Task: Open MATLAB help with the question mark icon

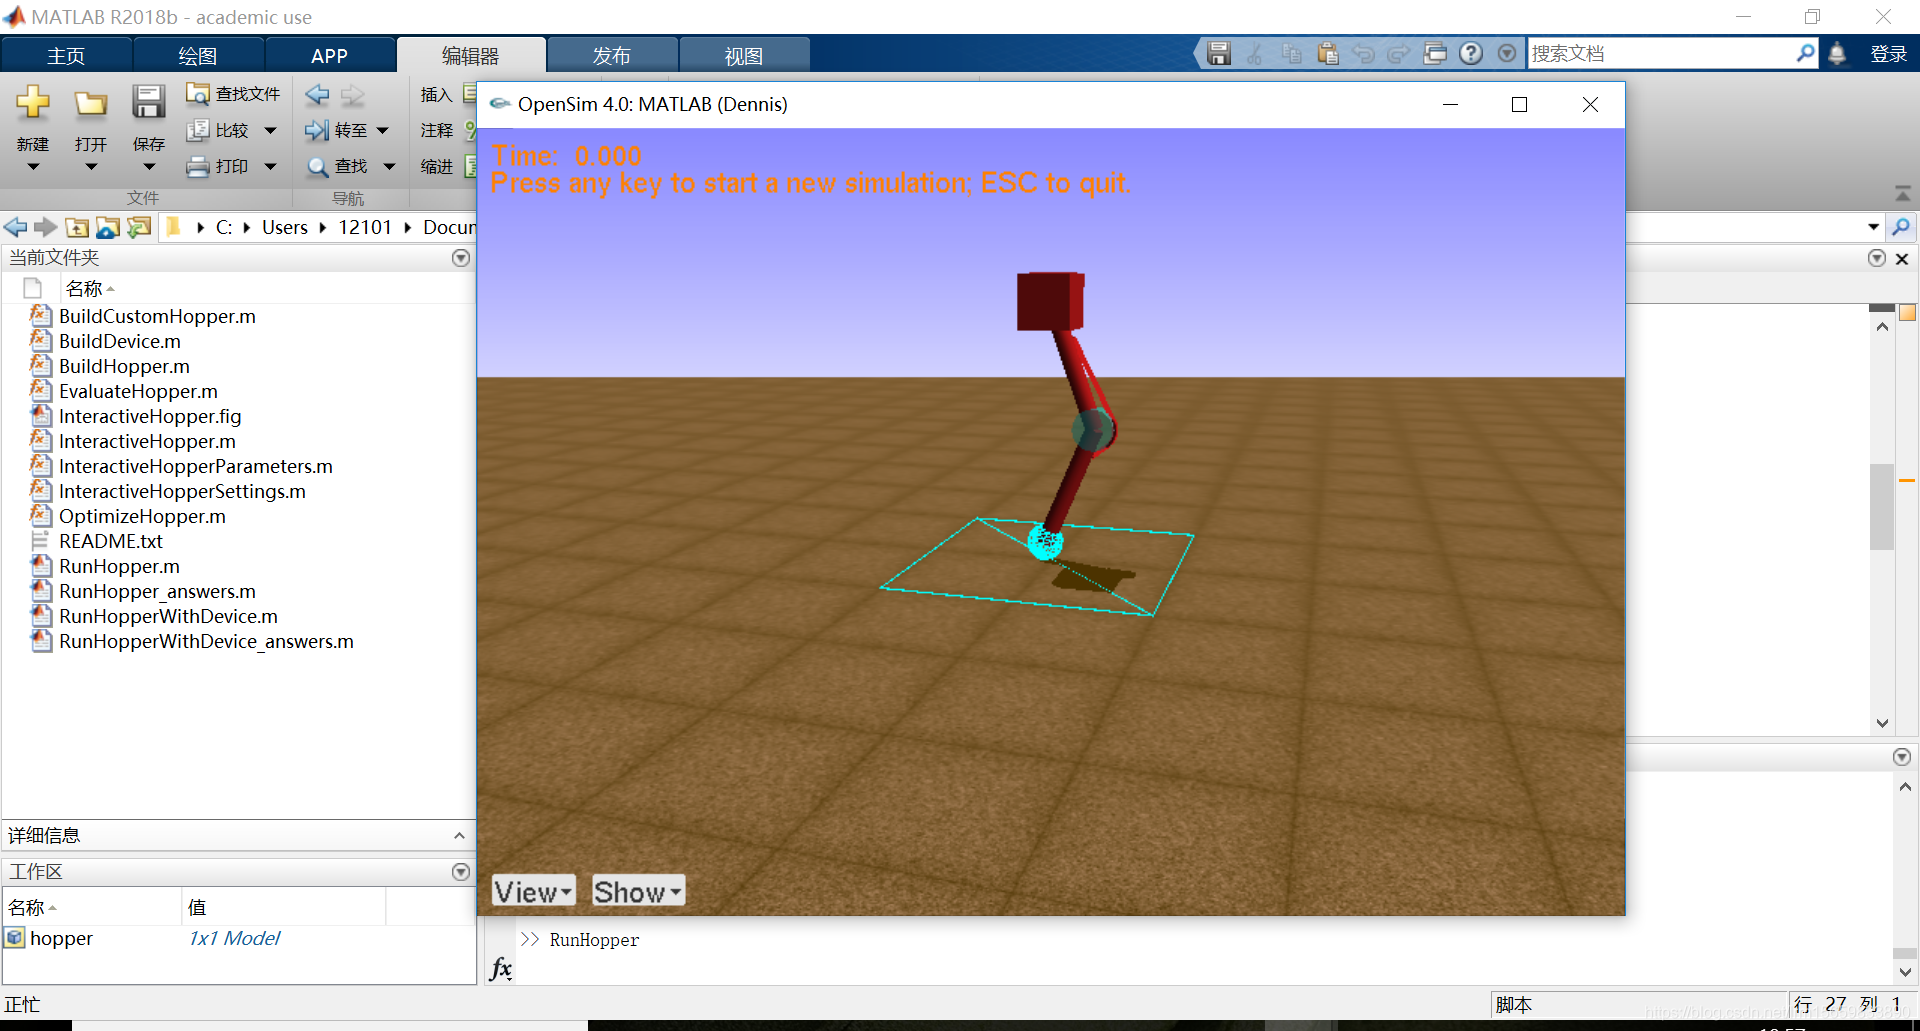Action: pos(1470,53)
